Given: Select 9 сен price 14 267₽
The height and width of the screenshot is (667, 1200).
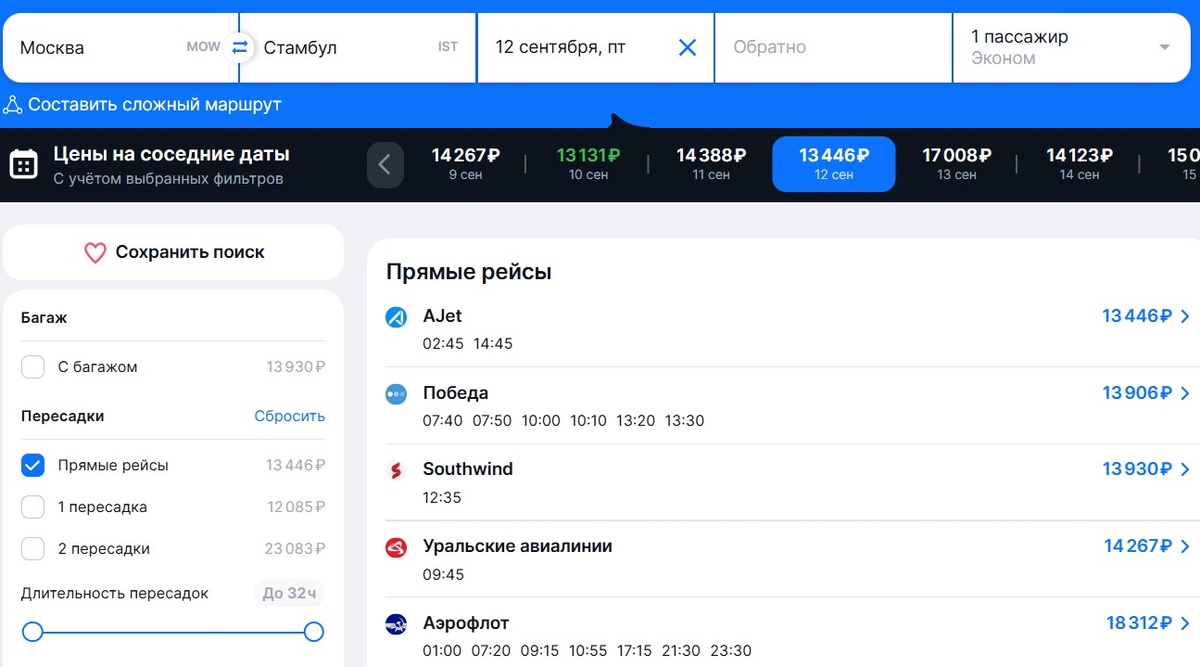Looking at the screenshot, I should tap(465, 164).
